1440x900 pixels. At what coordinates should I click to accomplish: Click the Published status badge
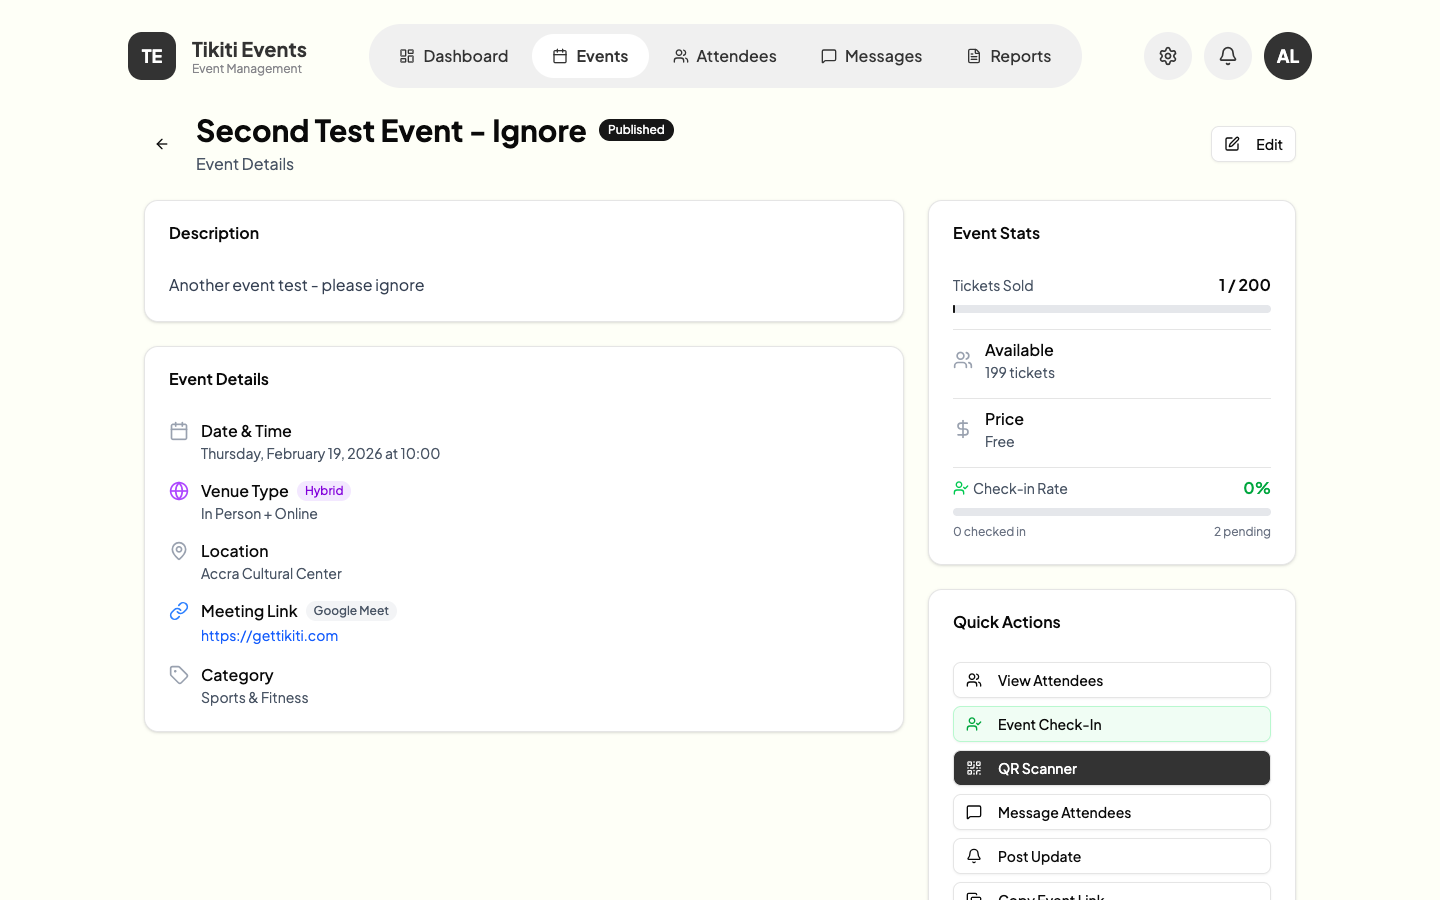636,130
